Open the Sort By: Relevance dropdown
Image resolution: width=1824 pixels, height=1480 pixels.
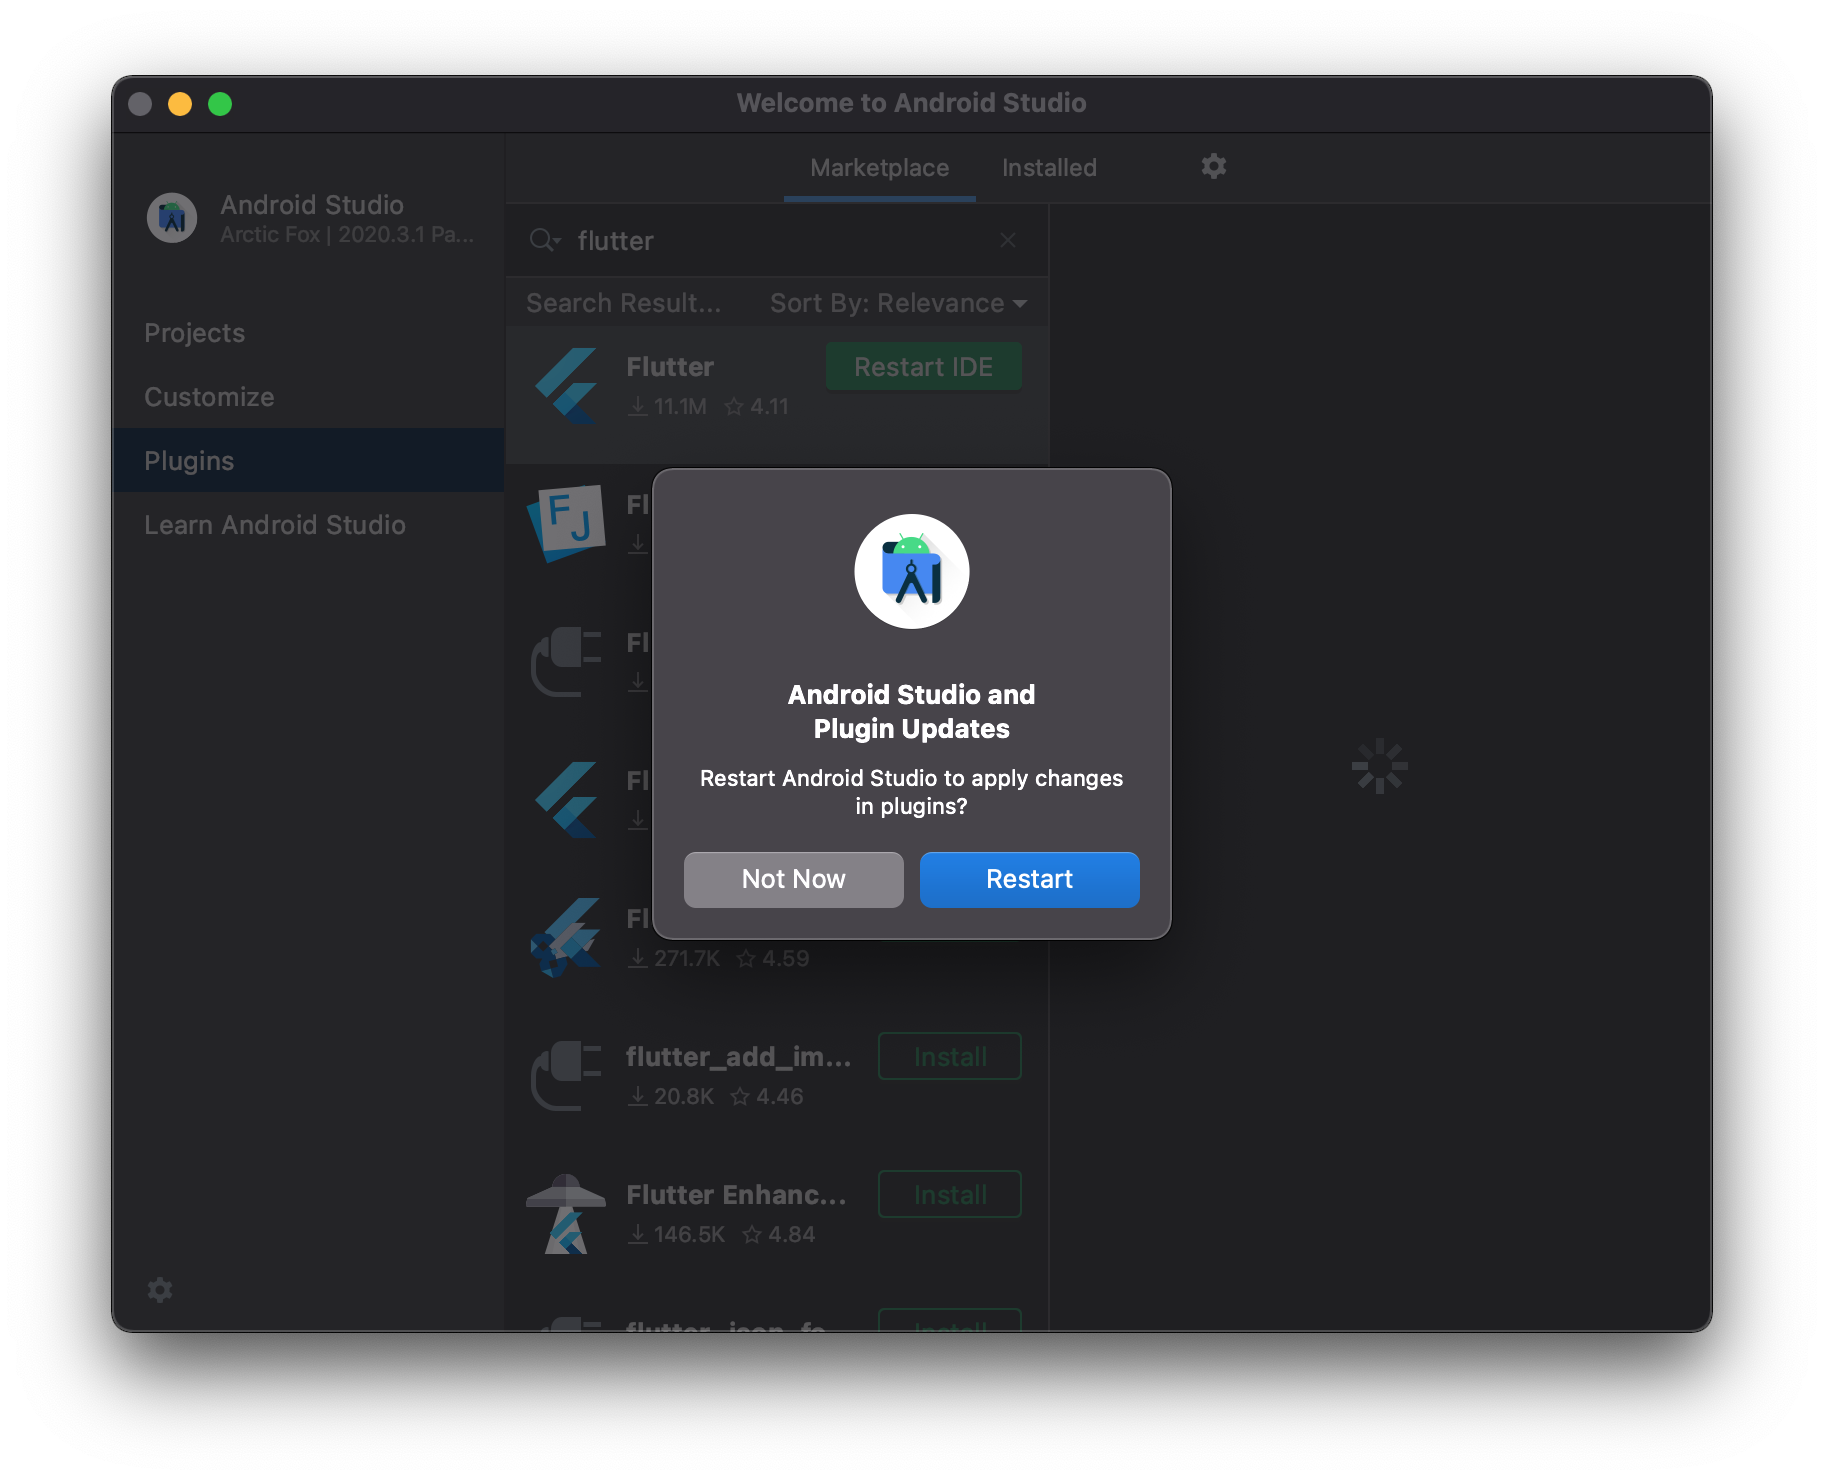[898, 303]
